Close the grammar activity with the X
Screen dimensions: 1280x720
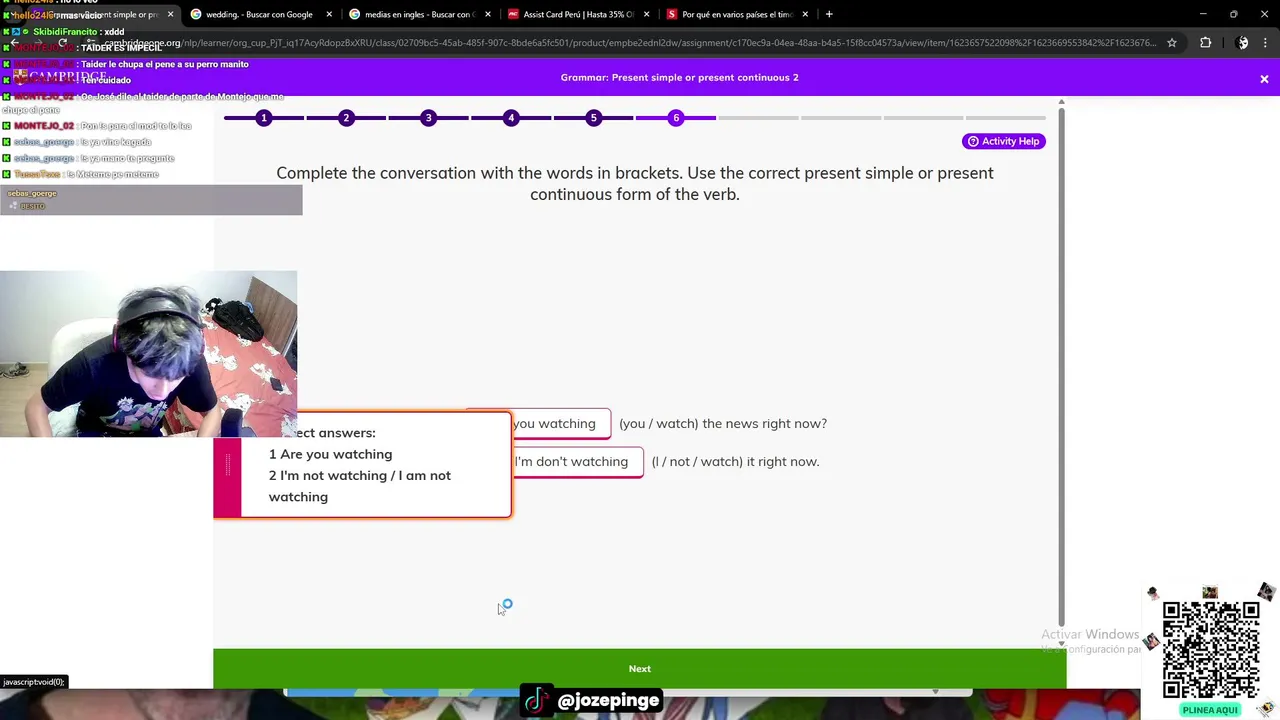point(1264,79)
